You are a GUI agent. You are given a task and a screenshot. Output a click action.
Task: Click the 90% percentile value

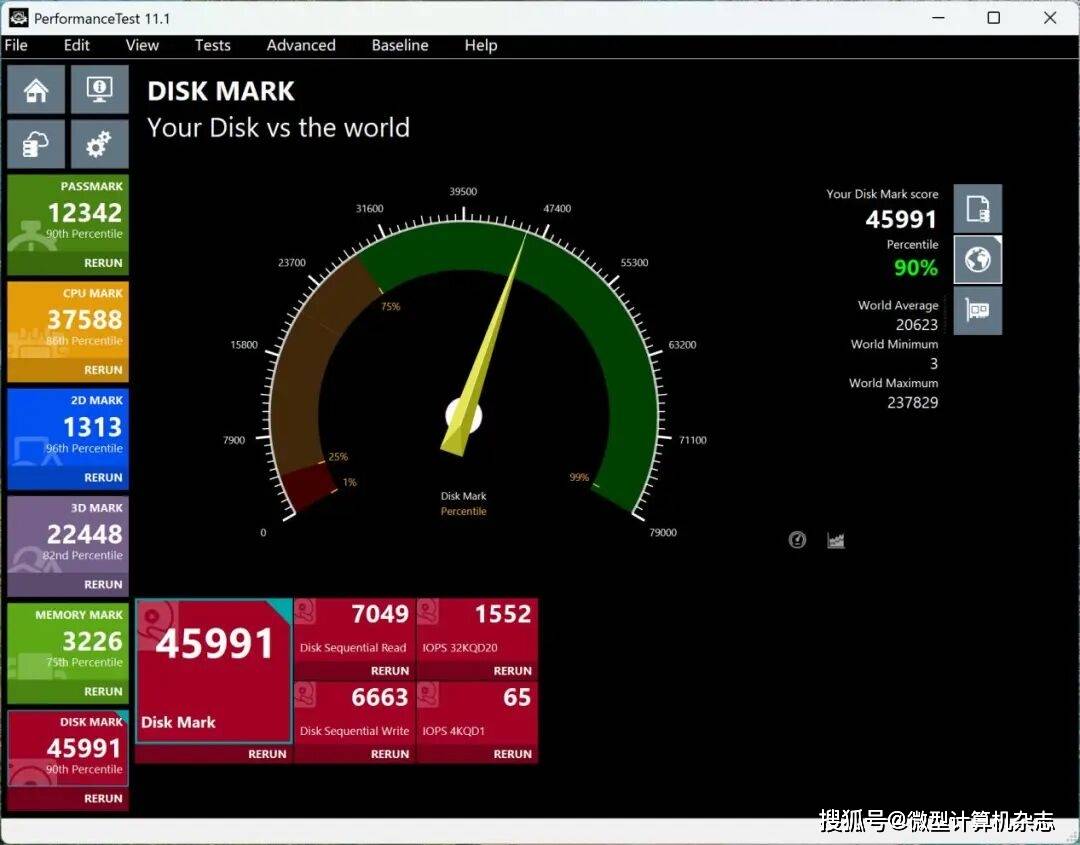(916, 267)
